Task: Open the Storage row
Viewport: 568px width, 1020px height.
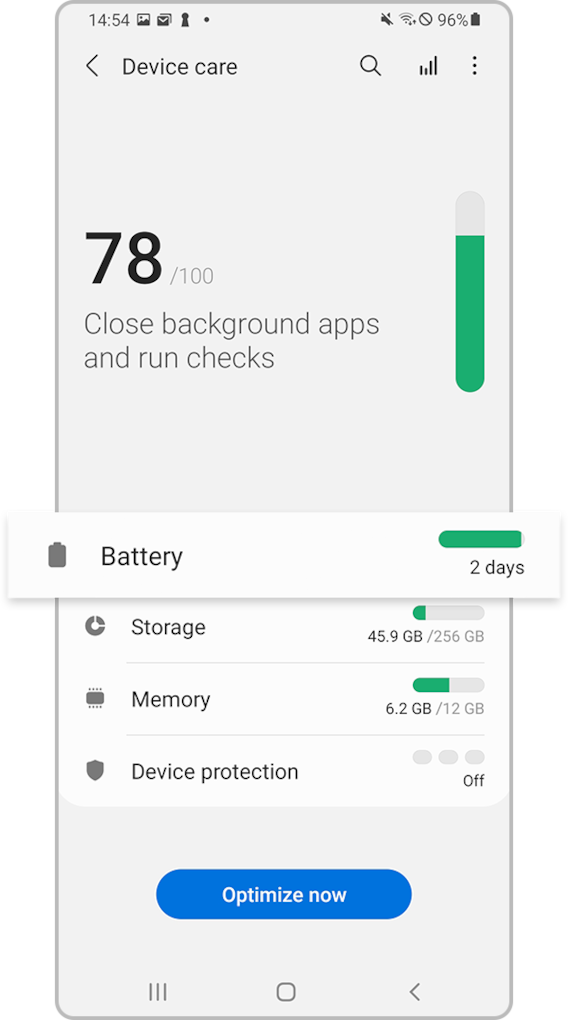Action: 284,626
